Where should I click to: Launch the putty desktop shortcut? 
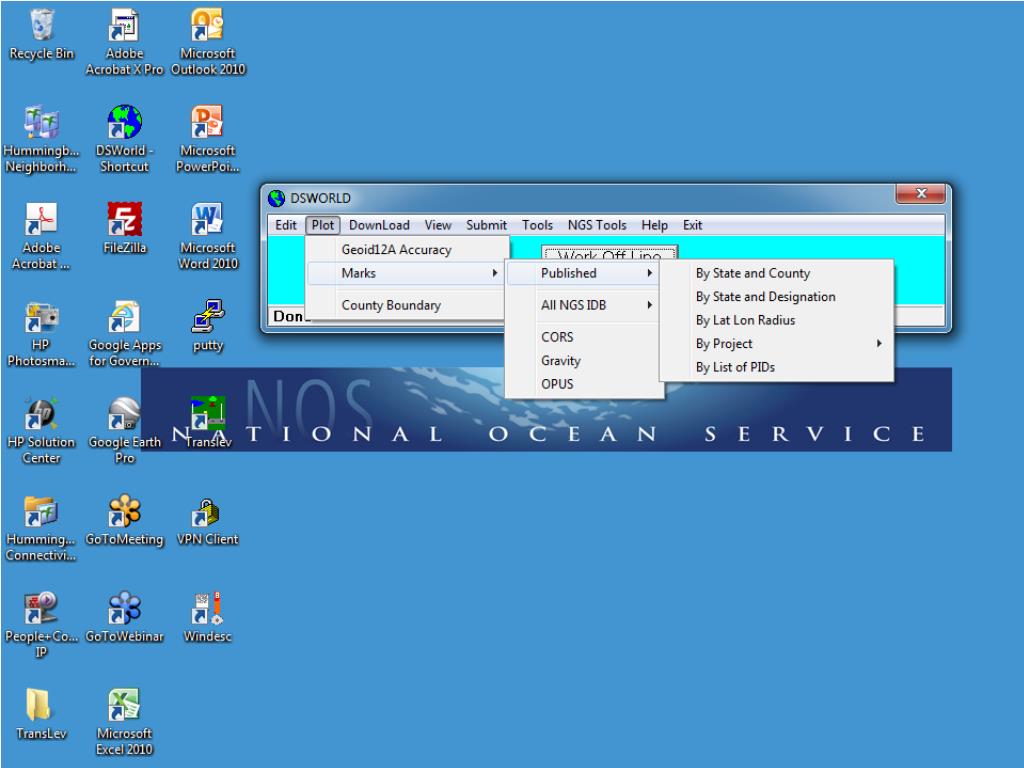(x=208, y=325)
